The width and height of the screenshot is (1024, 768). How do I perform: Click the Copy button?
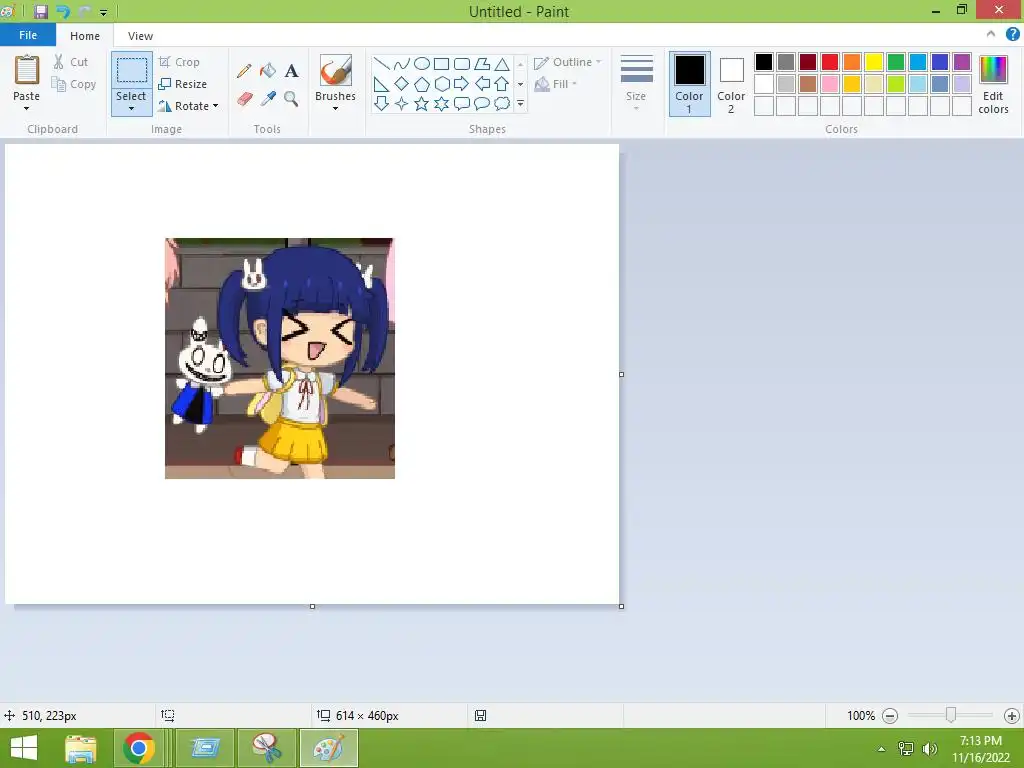(74, 84)
